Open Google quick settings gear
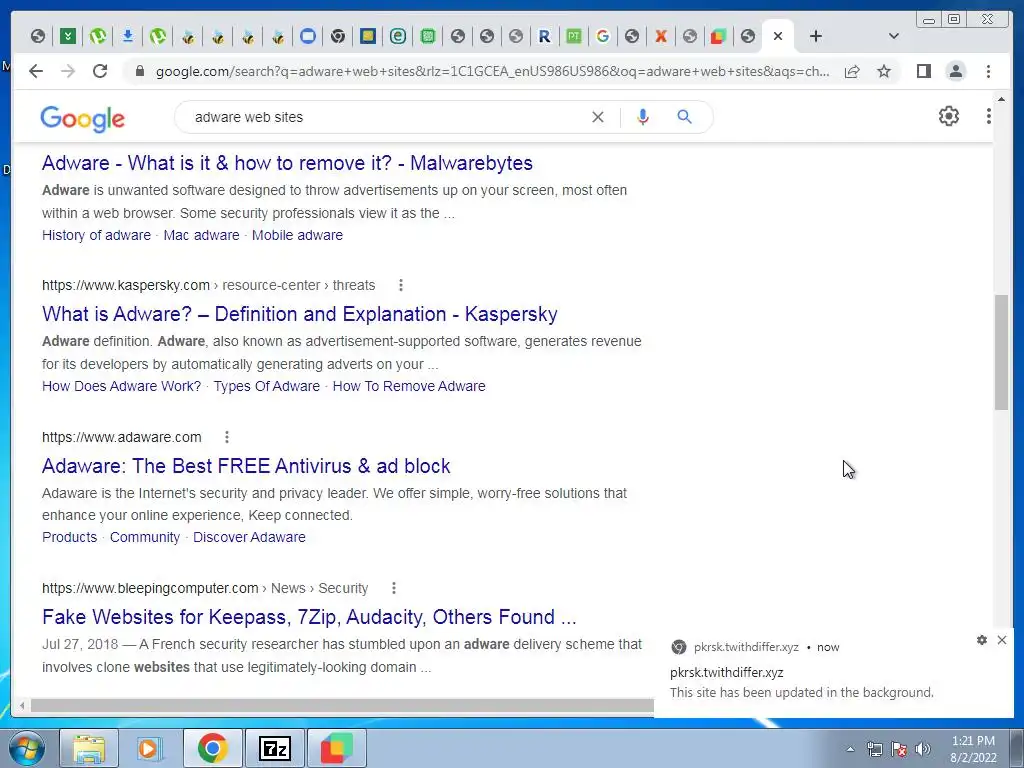This screenshot has height=768, width=1024. pyautogui.click(x=949, y=116)
